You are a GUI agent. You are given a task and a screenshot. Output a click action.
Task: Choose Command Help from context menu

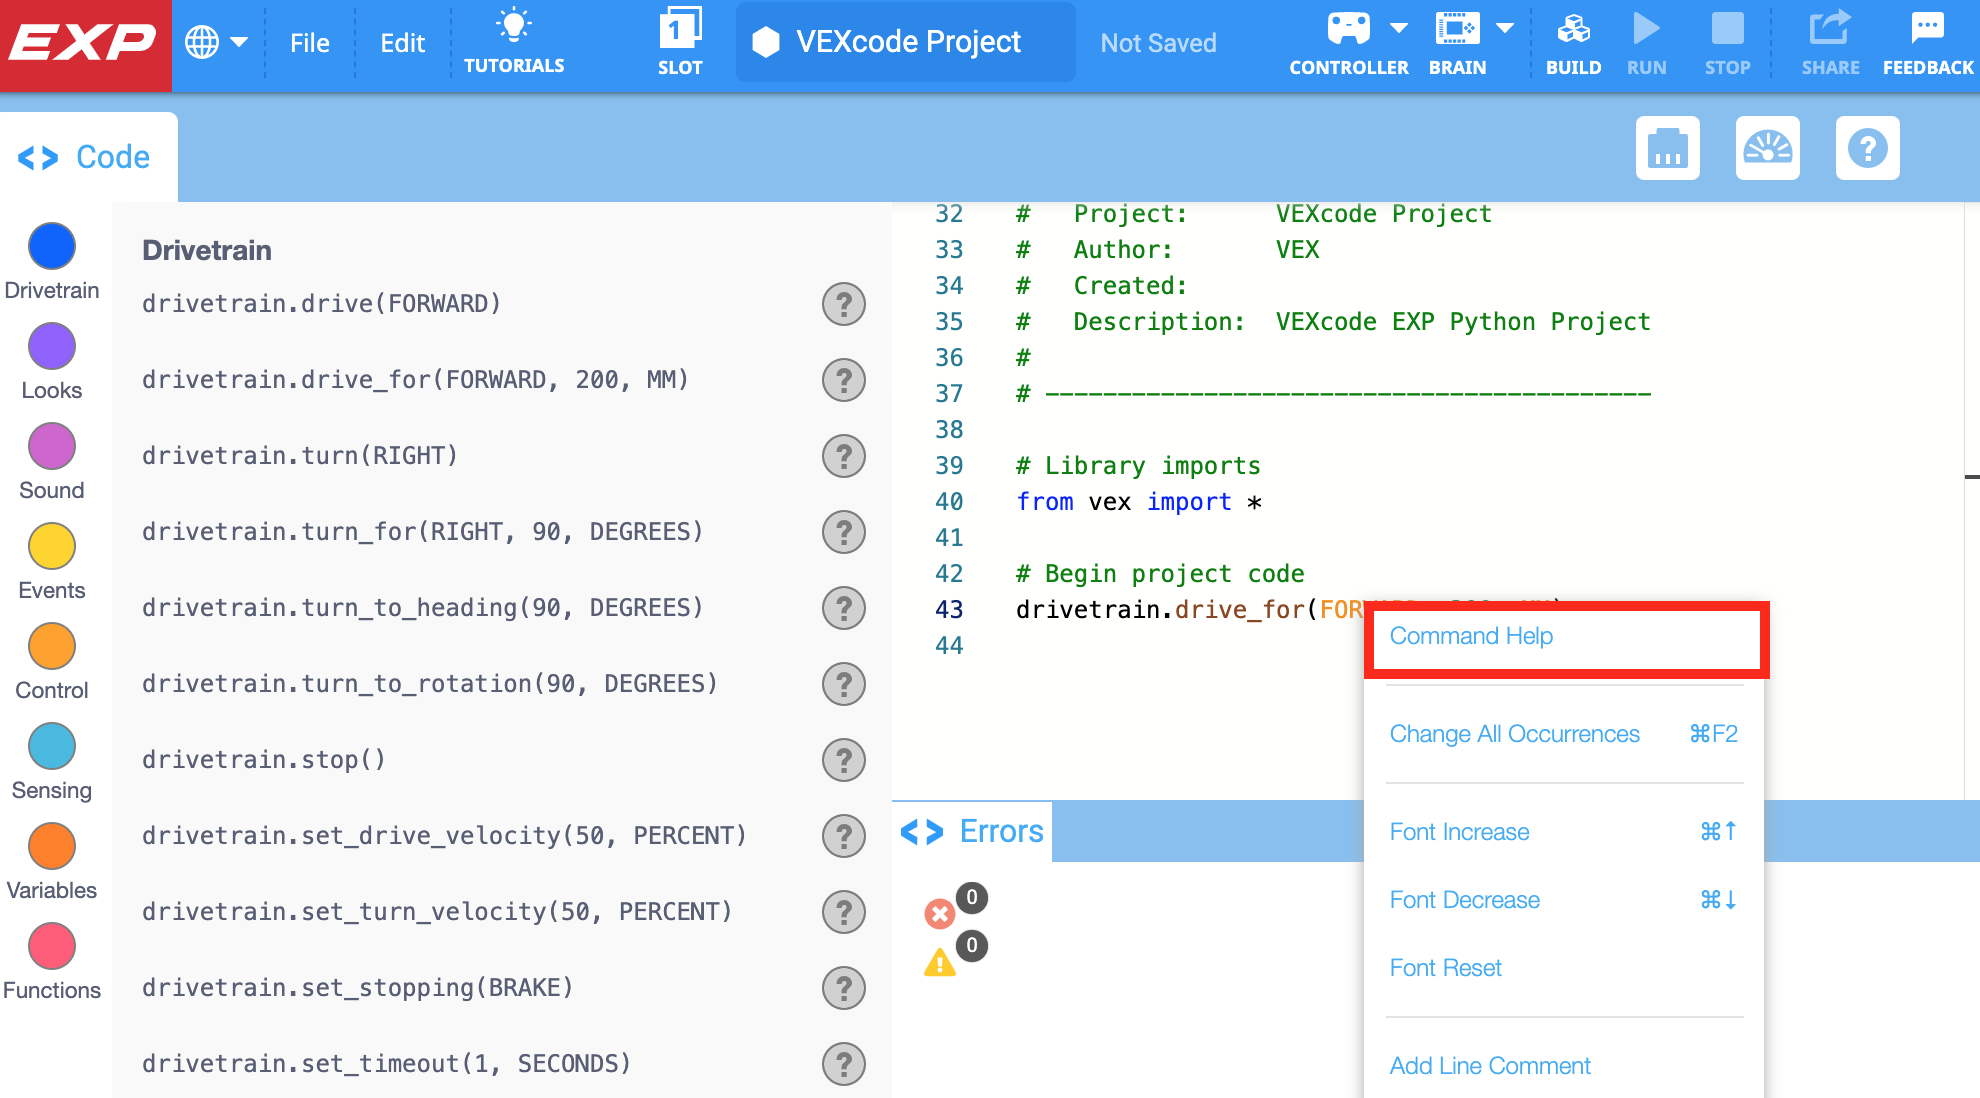coord(1470,636)
